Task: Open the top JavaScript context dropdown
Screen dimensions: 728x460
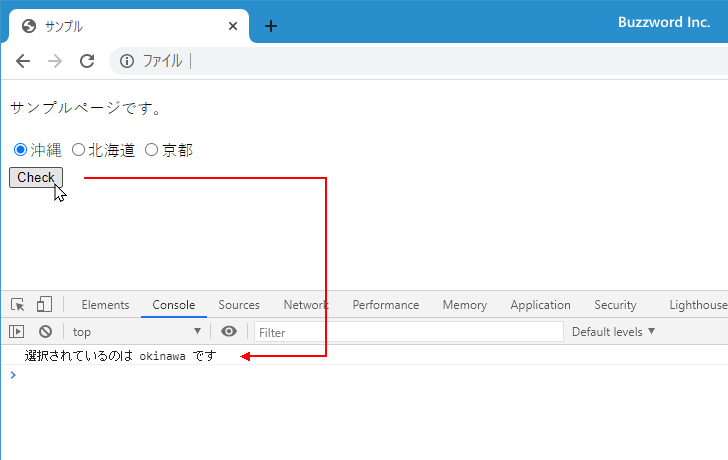Action: pos(136,331)
